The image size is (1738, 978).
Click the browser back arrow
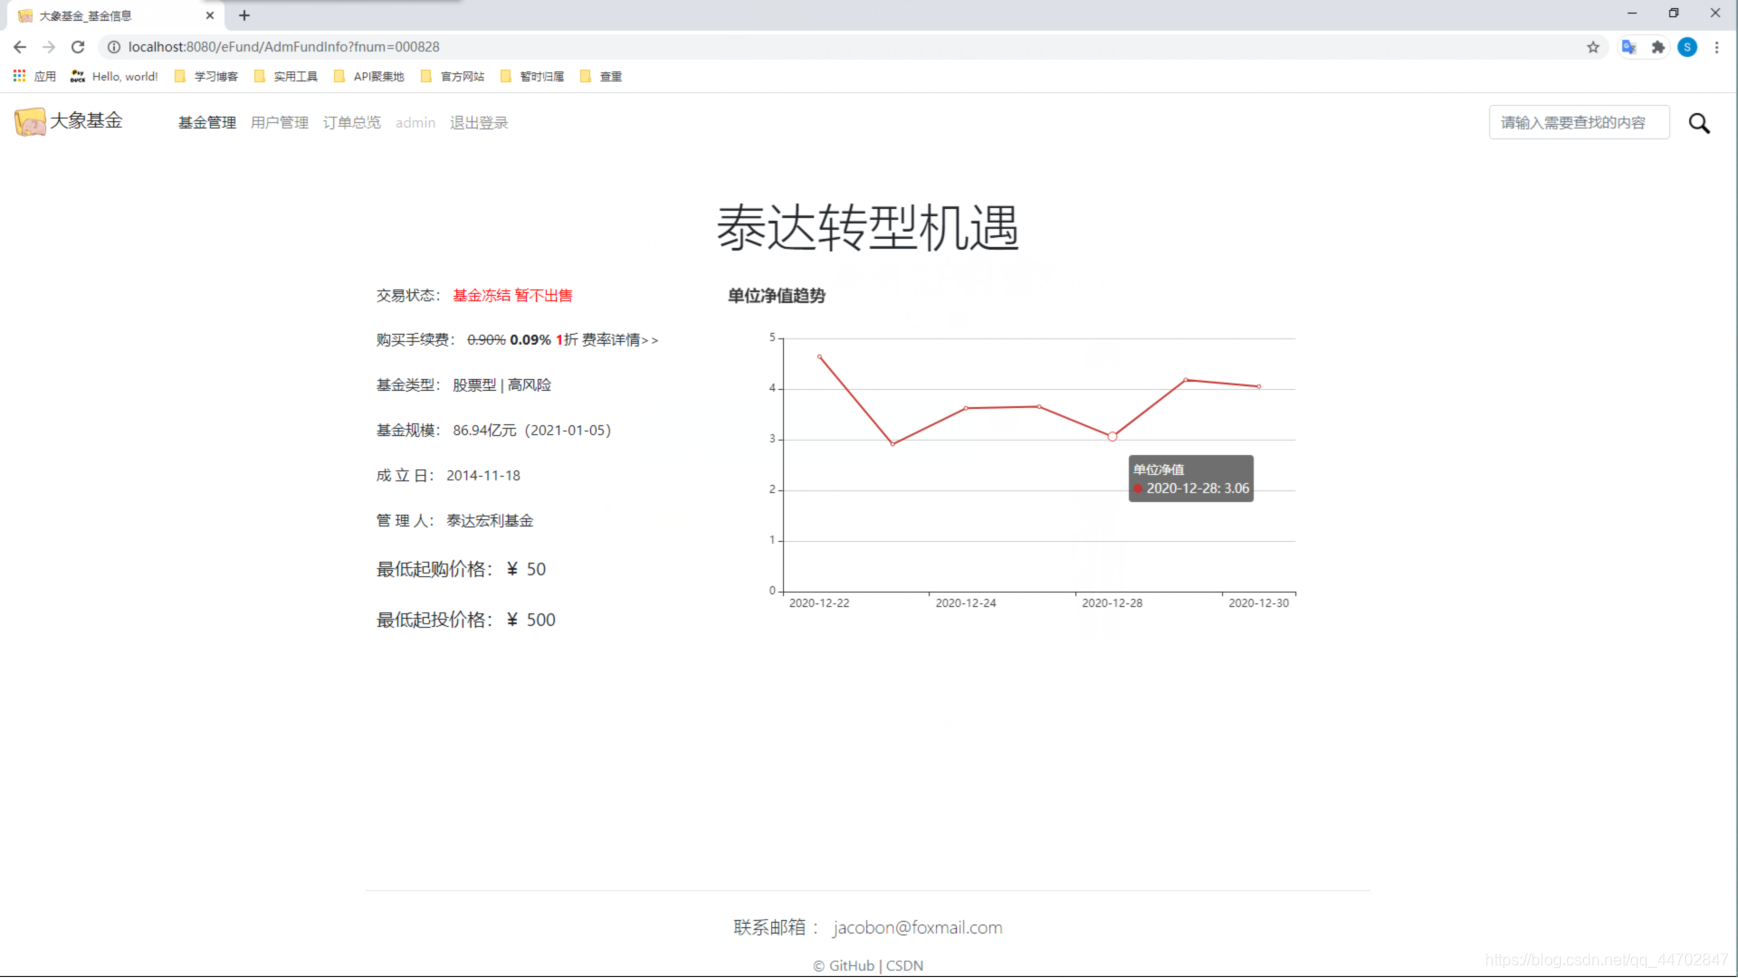point(20,47)
